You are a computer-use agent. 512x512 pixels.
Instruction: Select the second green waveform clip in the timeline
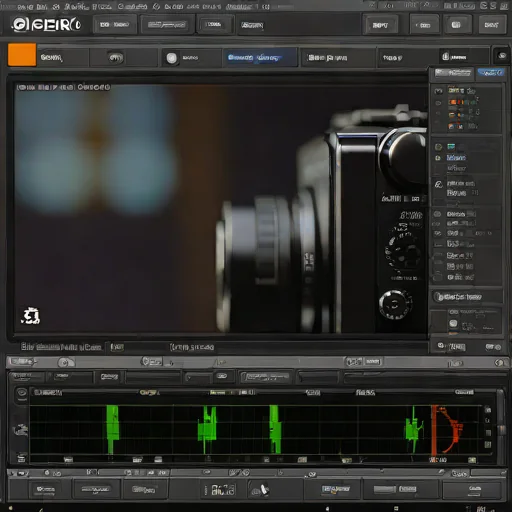tap(207, 429)
